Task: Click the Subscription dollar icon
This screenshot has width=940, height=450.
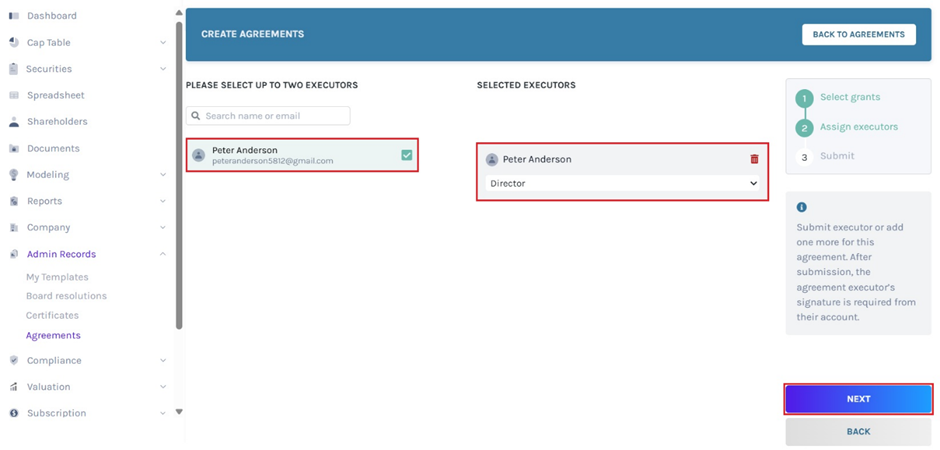Action: tap(14, 413)
